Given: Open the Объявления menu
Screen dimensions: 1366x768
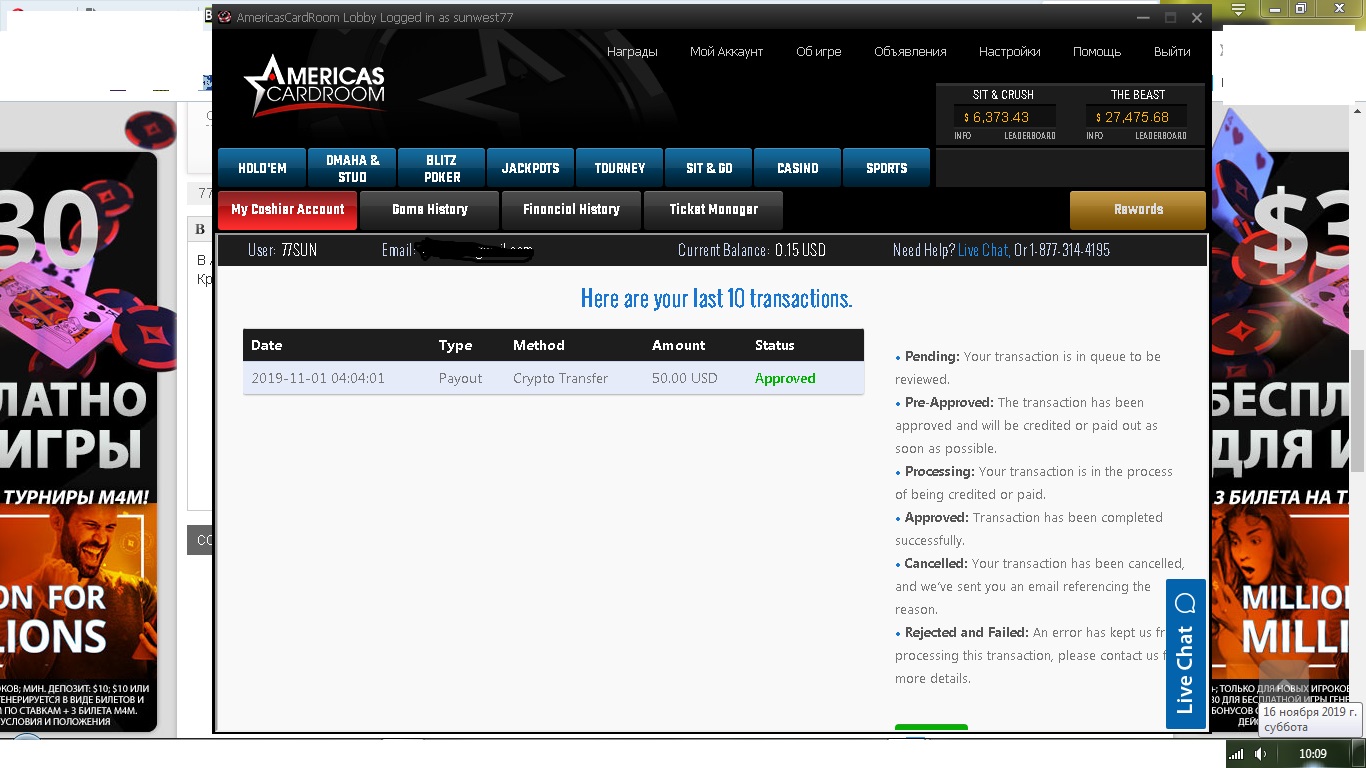Looking at the screenshot, I should tap(910, 52).
